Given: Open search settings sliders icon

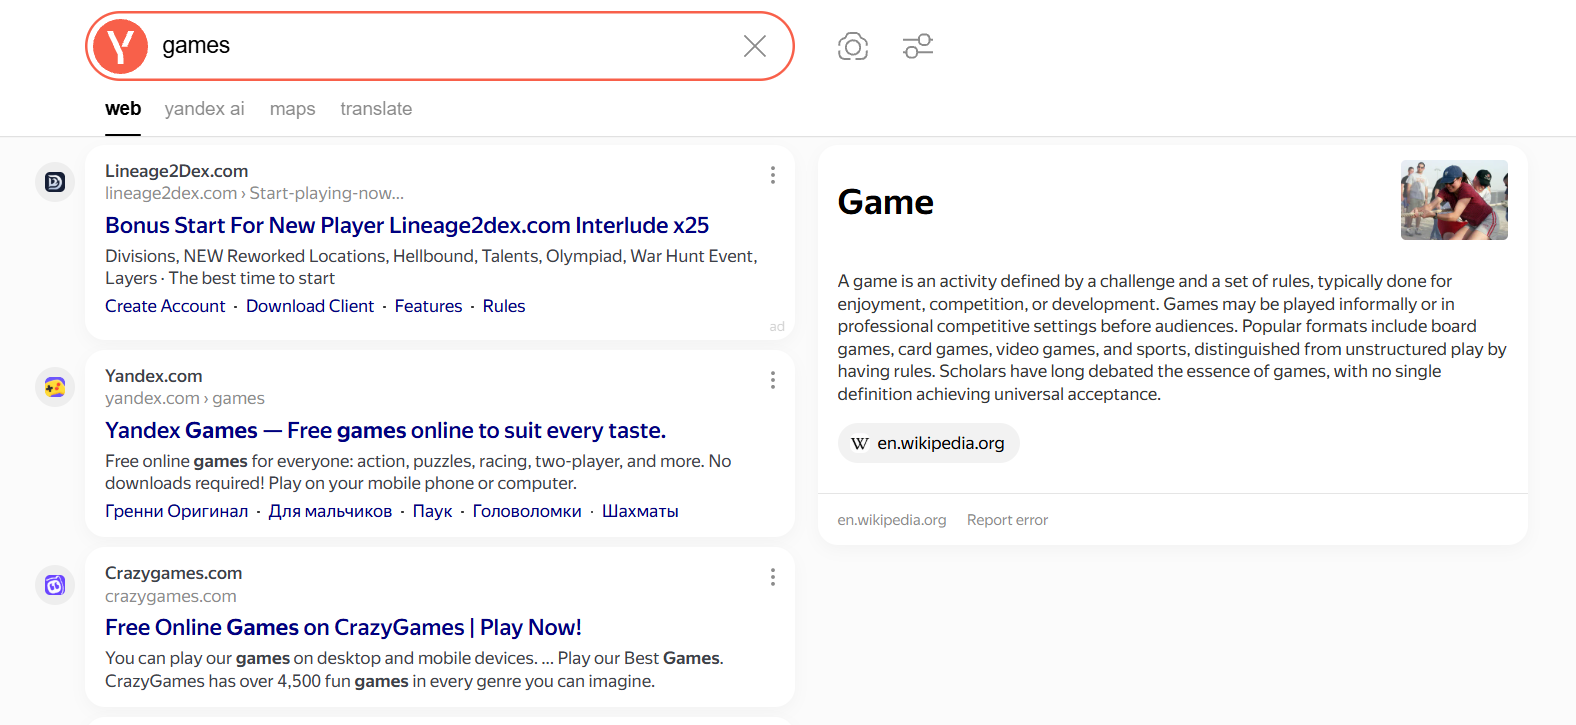Looking at the screenshot, I should (x=918, y=46).
